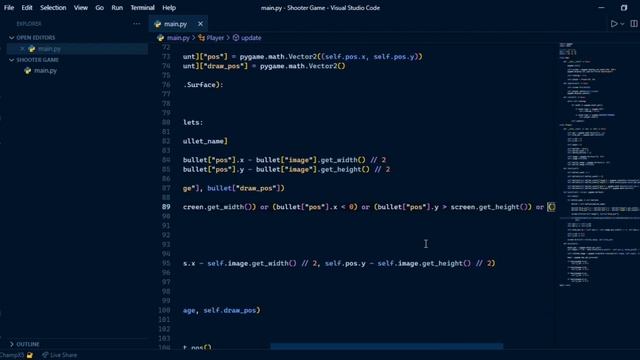Screen dimensions: 640x360
Task: Split the editor to the right
Action: tap(634, 24)
